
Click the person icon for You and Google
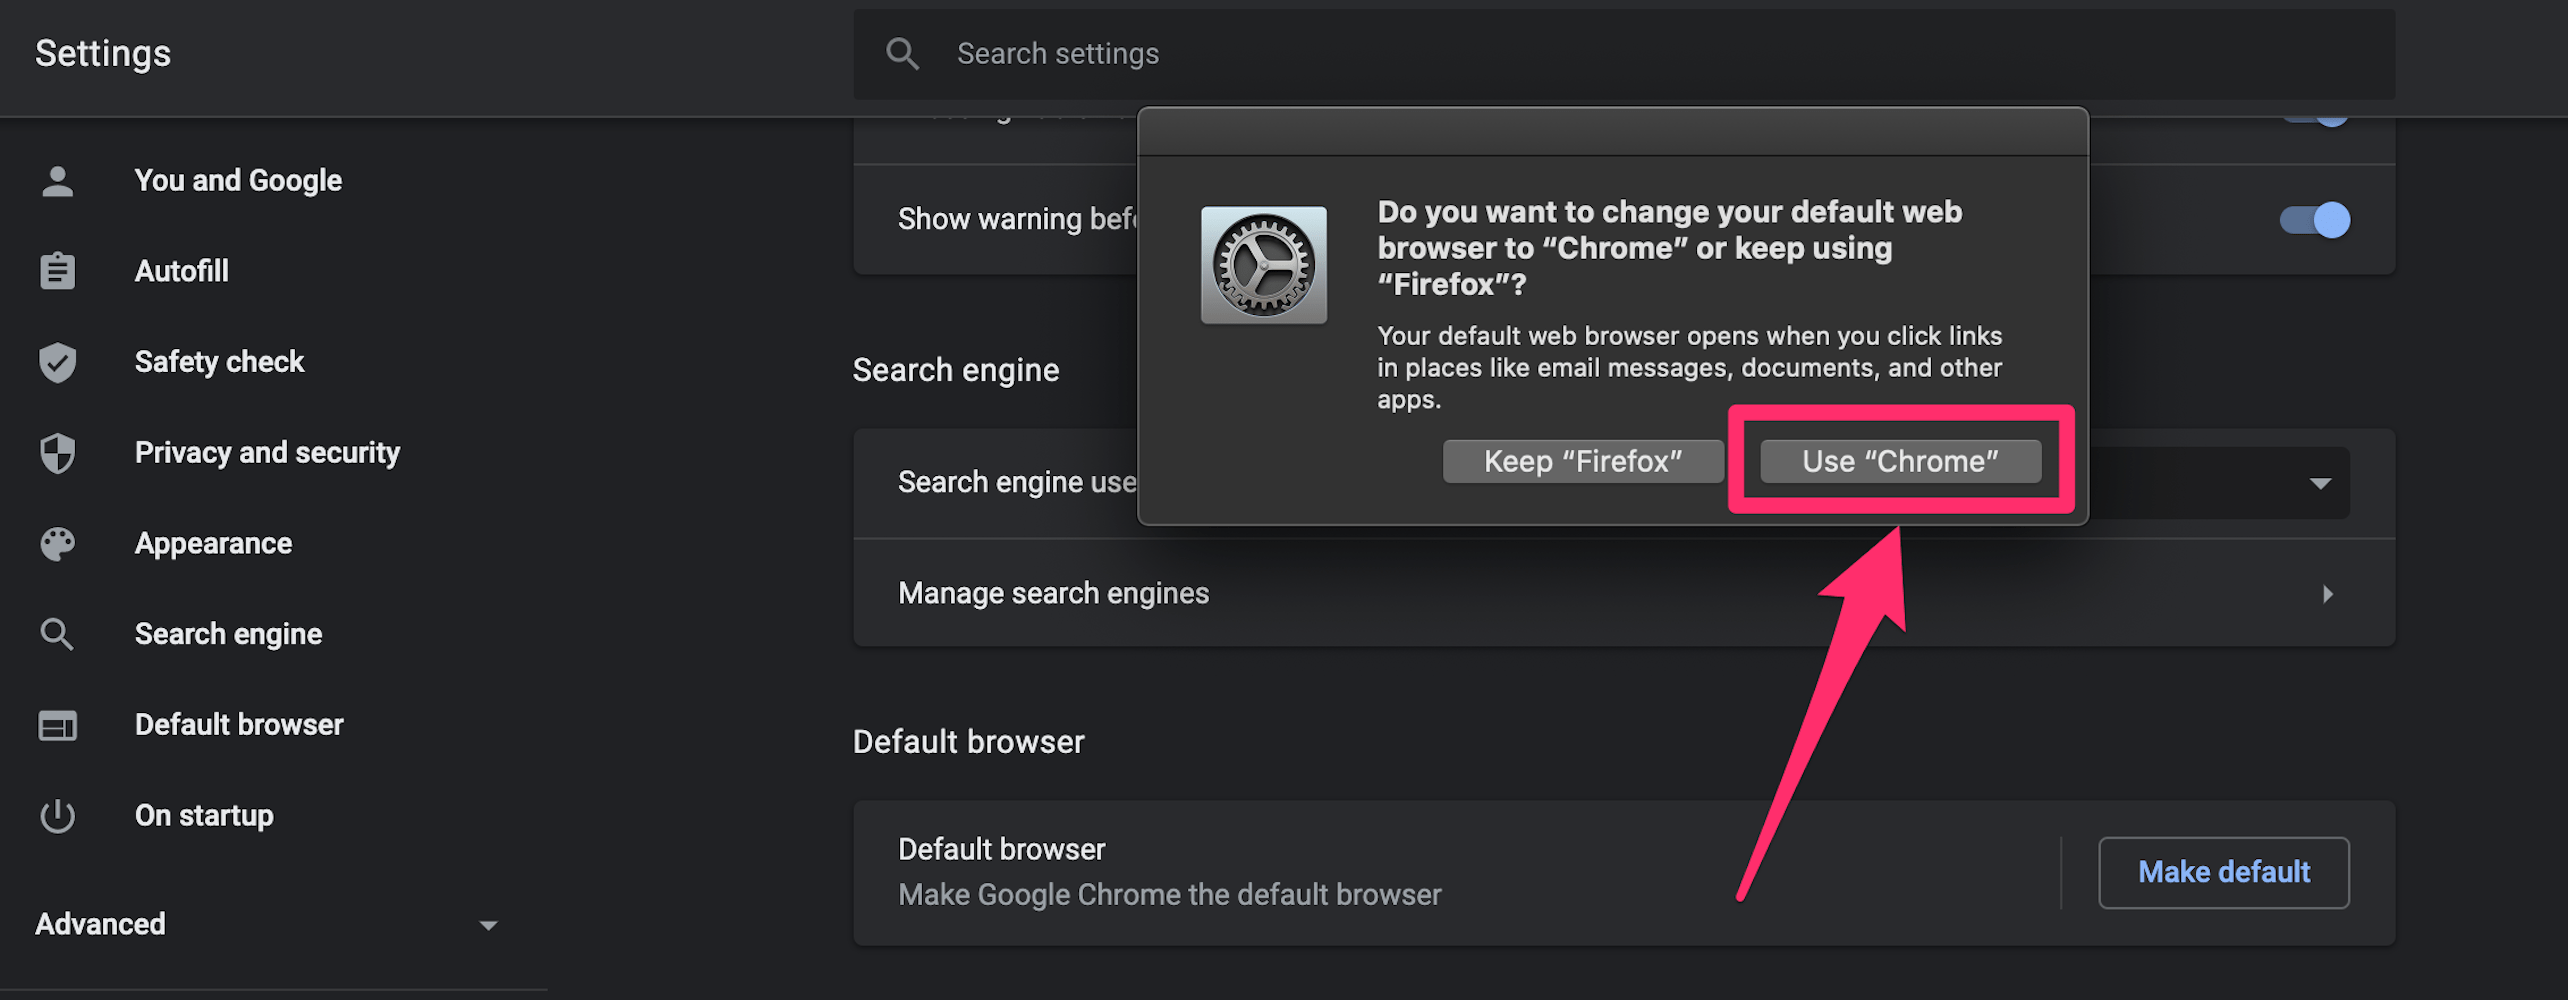point(57,181)
